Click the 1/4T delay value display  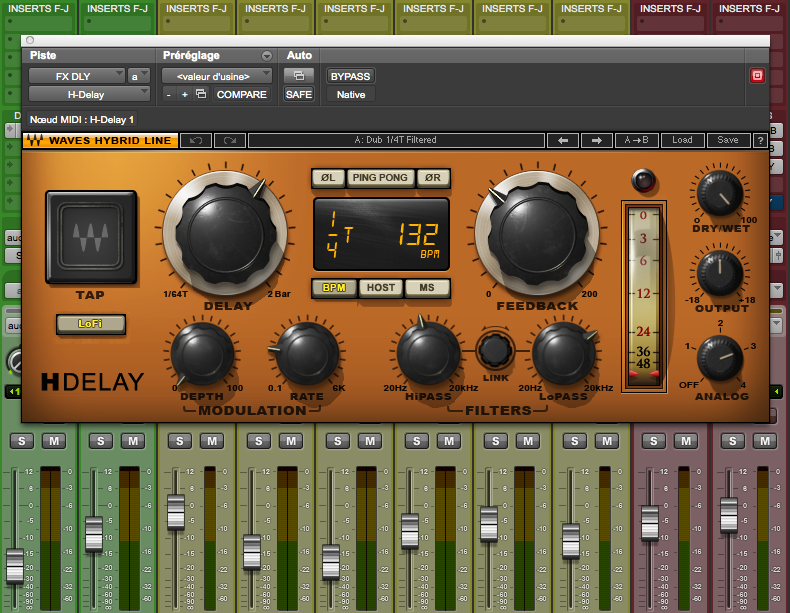[339, 234]
